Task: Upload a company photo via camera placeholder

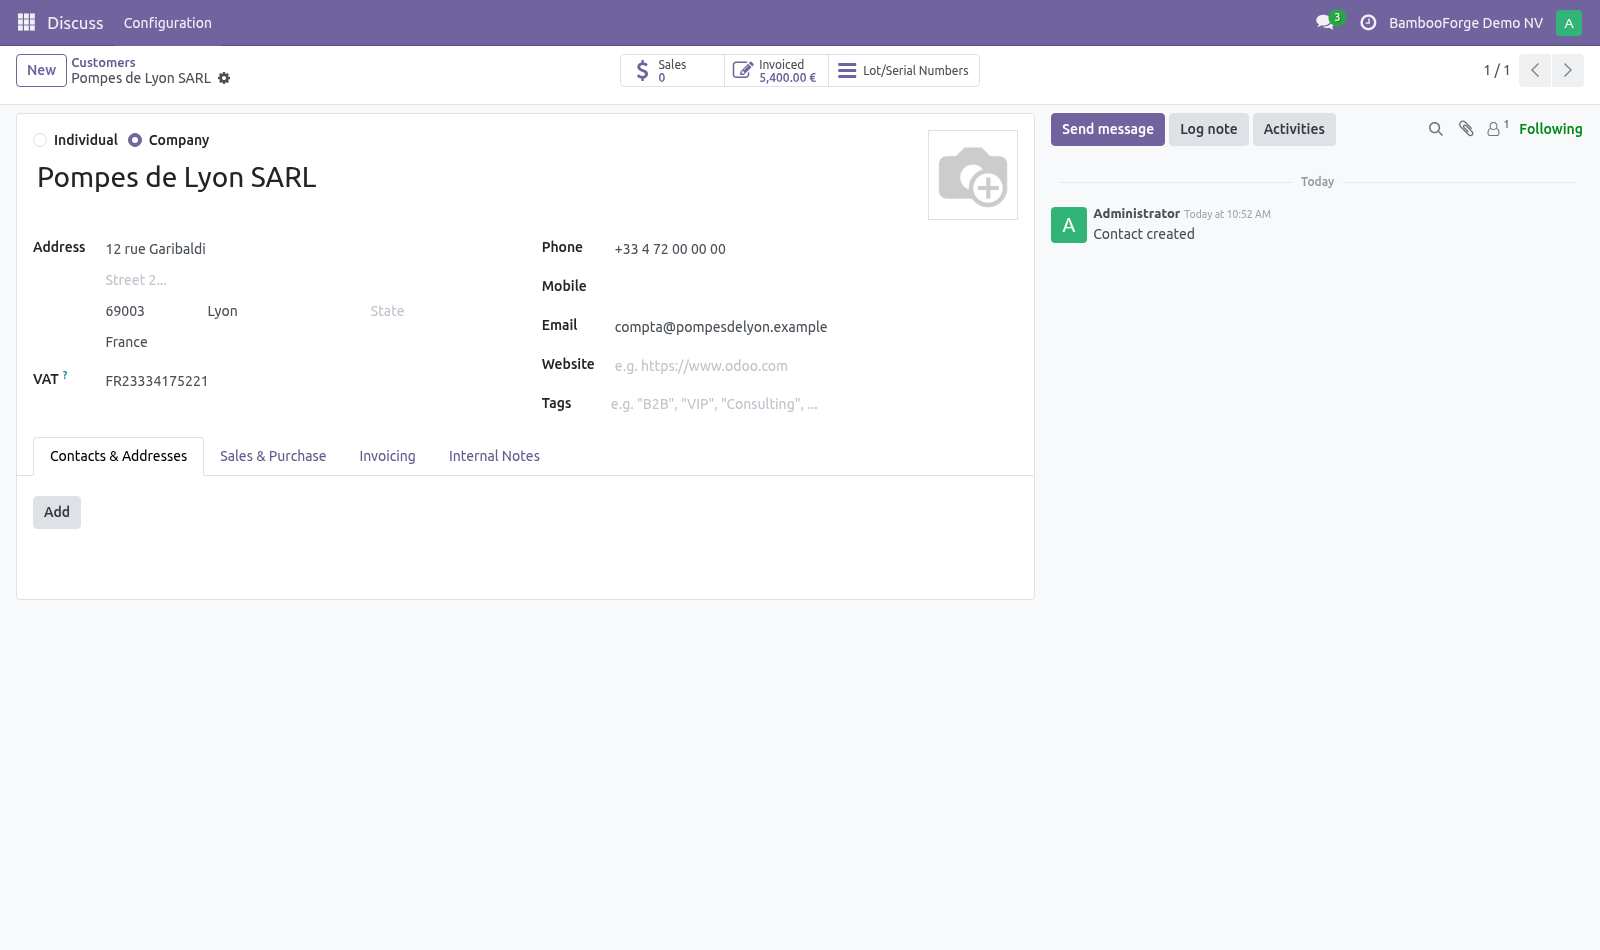Action: [973, 175]
